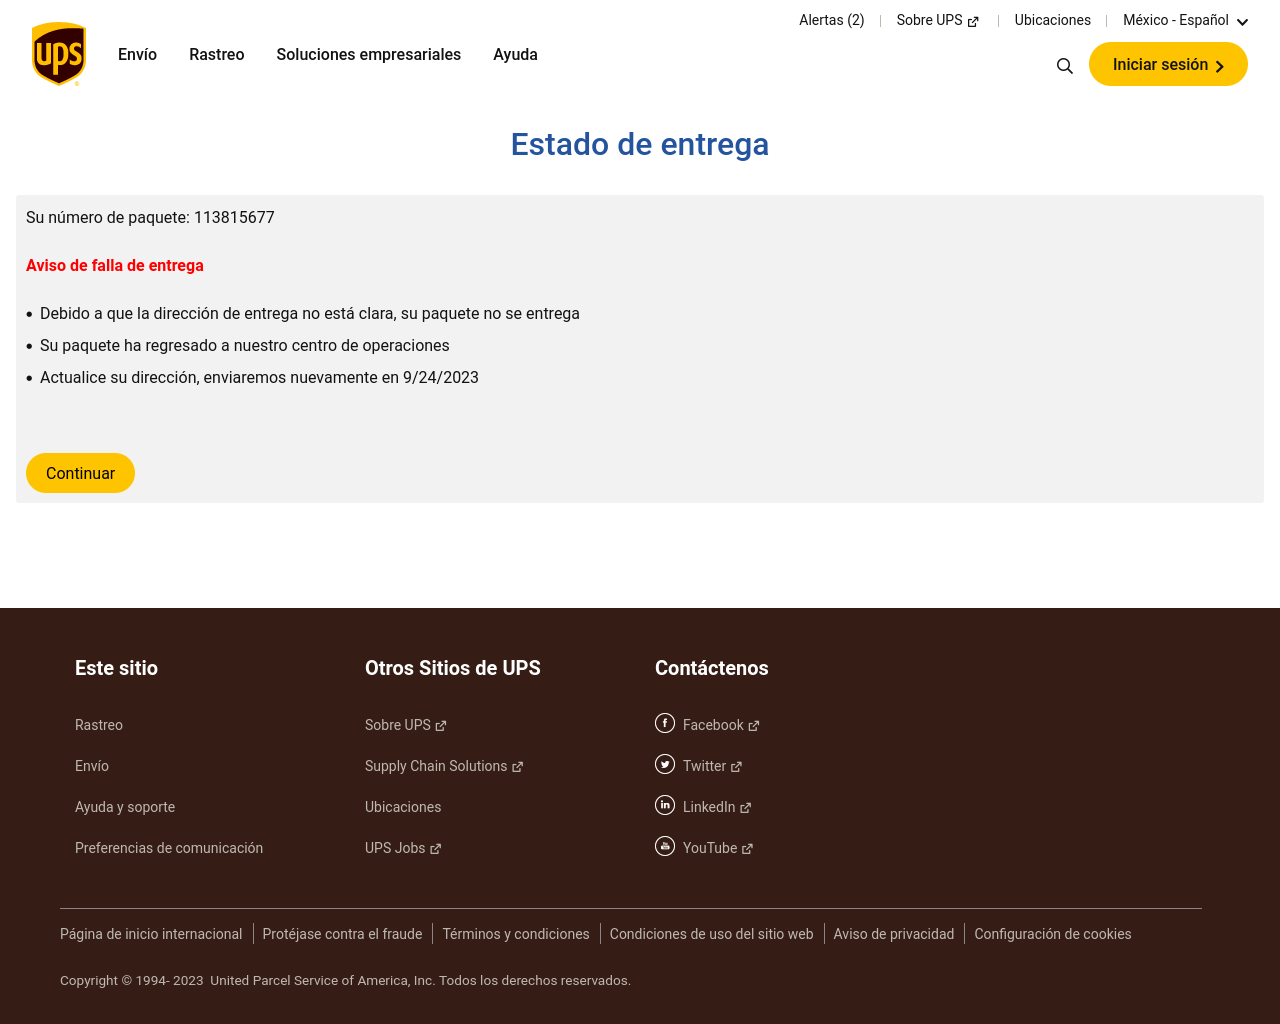Open the Facebook text link
1280x1024 pixels.
coord(713,725)
